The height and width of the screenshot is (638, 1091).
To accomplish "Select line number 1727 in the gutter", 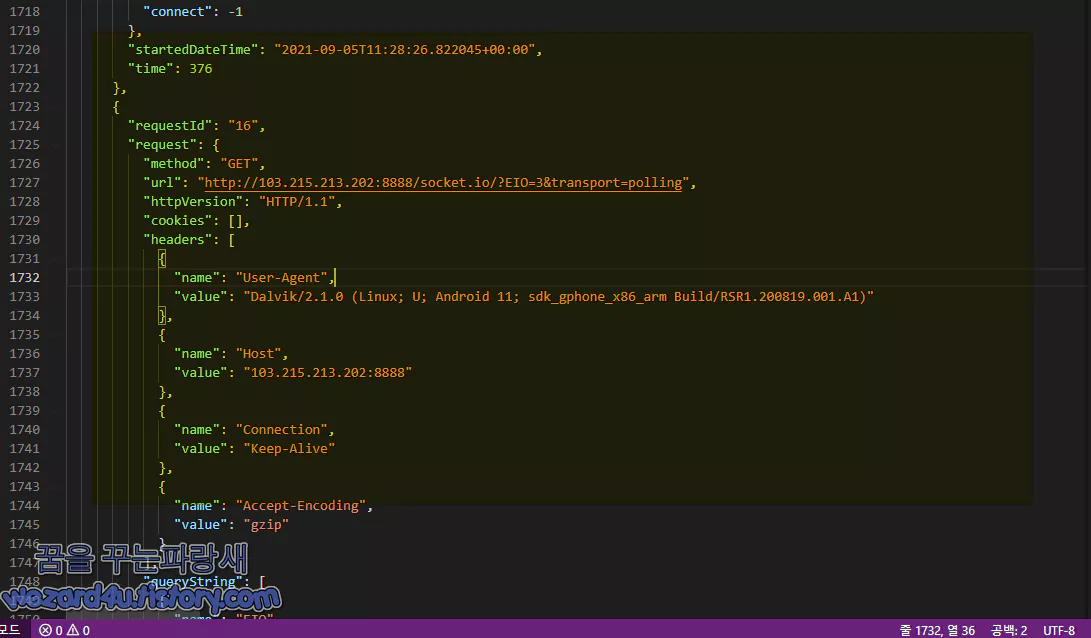I will (24, 182).
